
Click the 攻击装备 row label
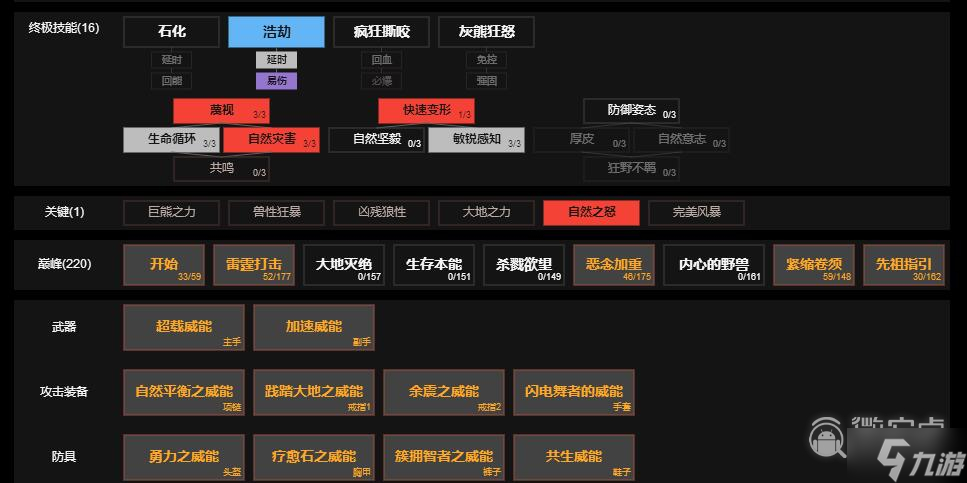pyautogui.click(x=64, y=392)
